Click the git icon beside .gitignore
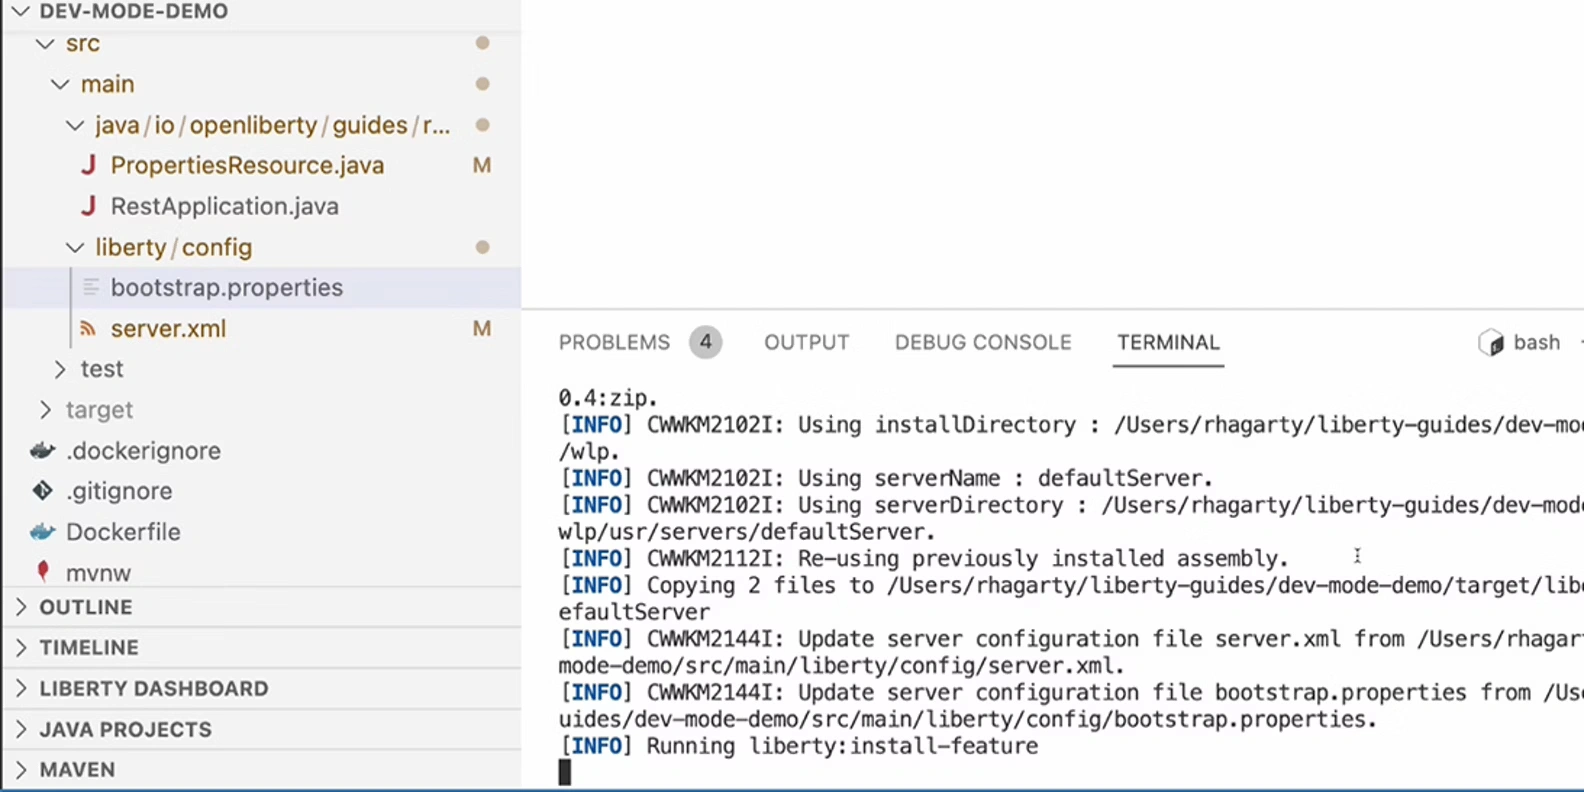 [x=42, y=491]
